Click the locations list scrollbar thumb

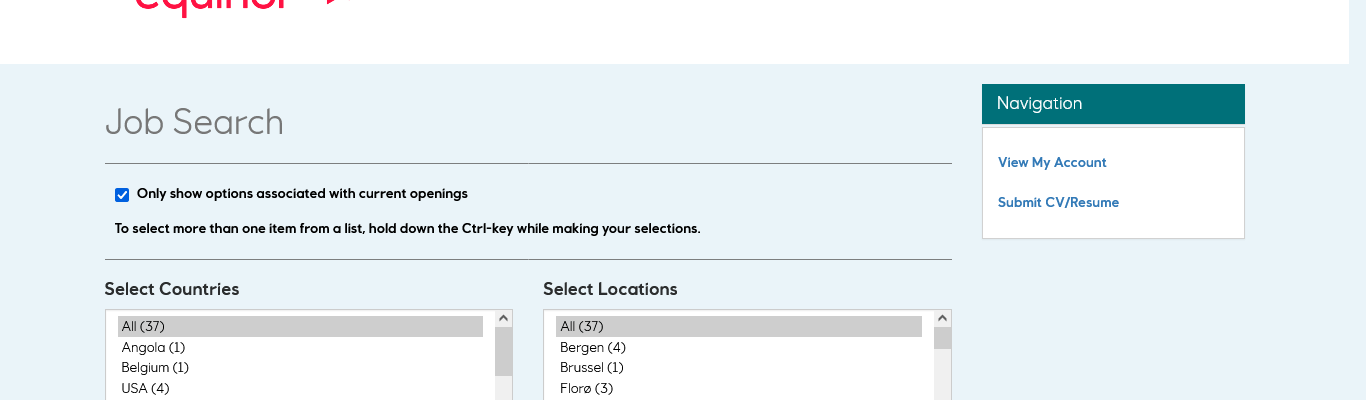942,338
